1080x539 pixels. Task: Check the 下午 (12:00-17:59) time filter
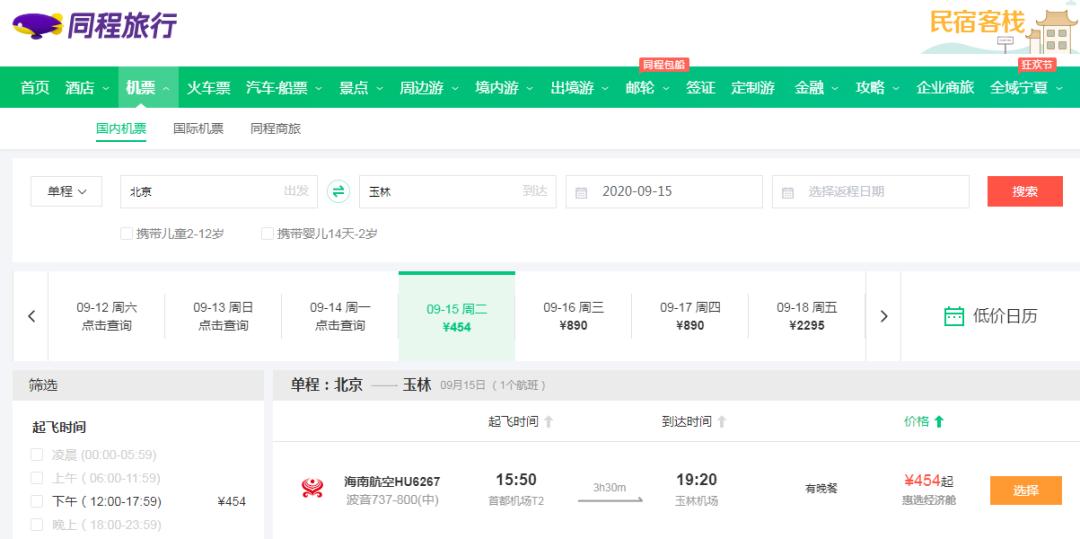click(x=37, y=502)
